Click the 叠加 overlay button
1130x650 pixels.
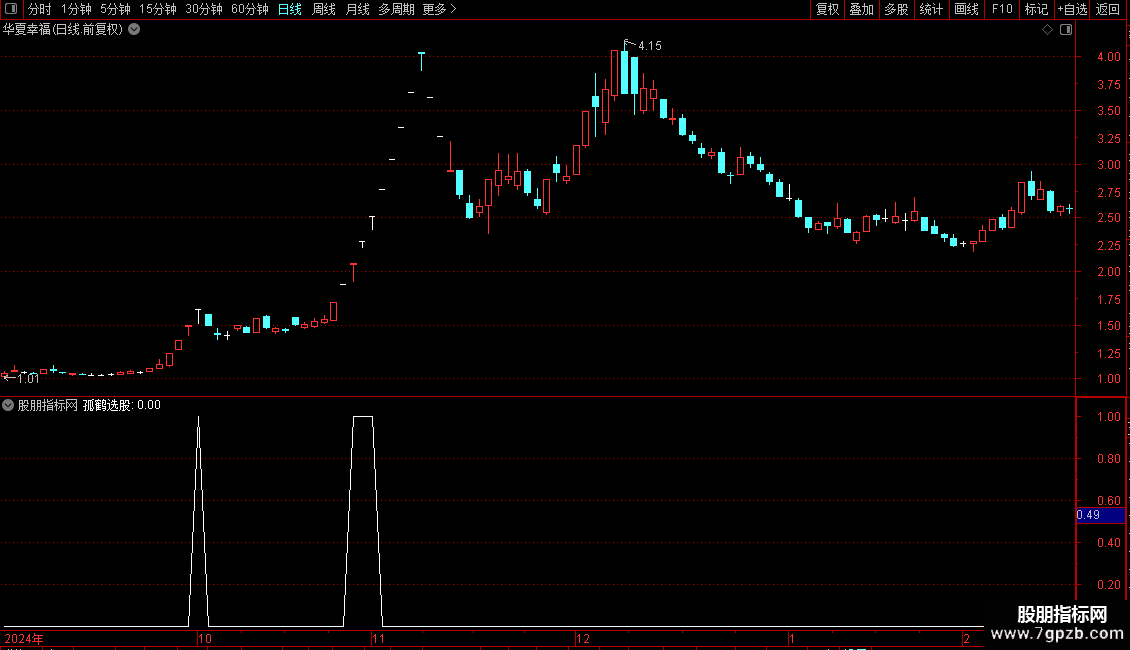(861, 9)
